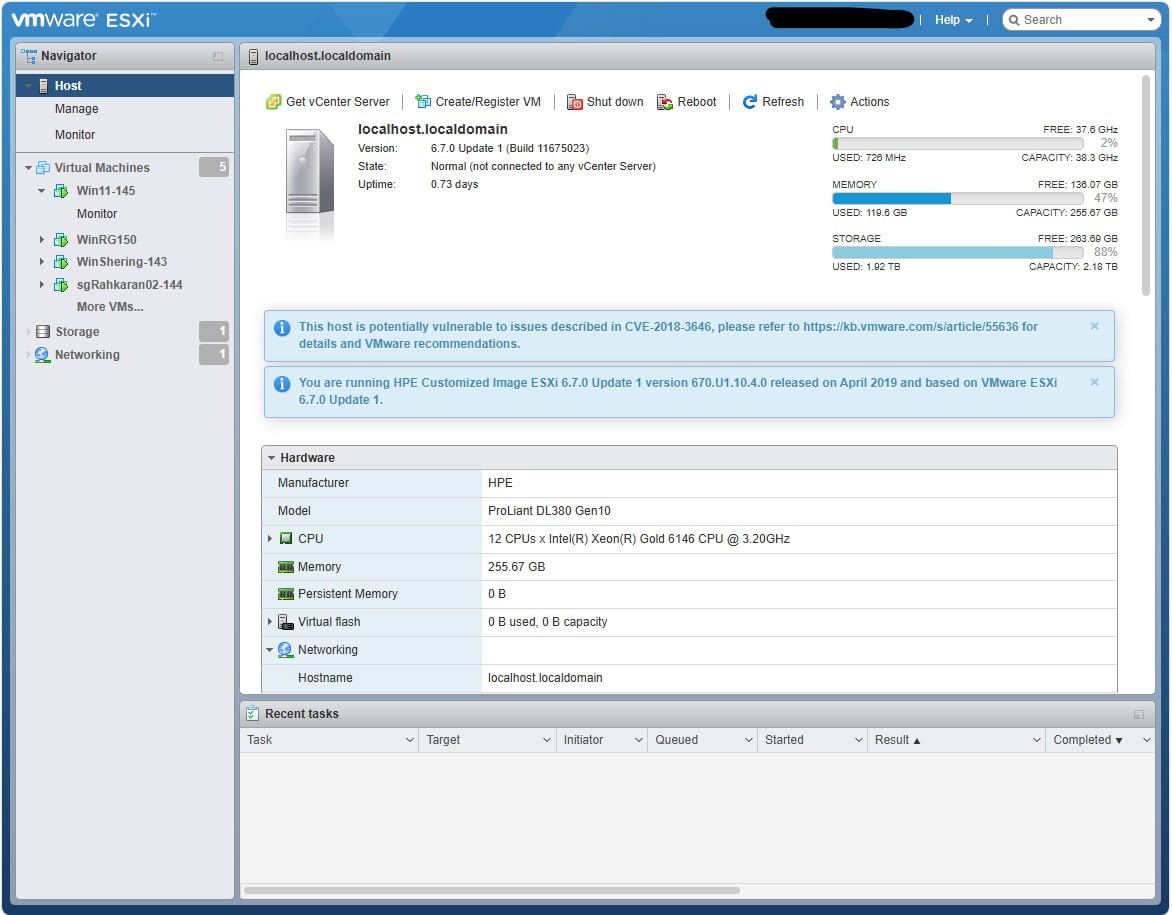Collapse the Virtual Machines tree
This screenshot has height=915, width=1172.
[28, 167]
